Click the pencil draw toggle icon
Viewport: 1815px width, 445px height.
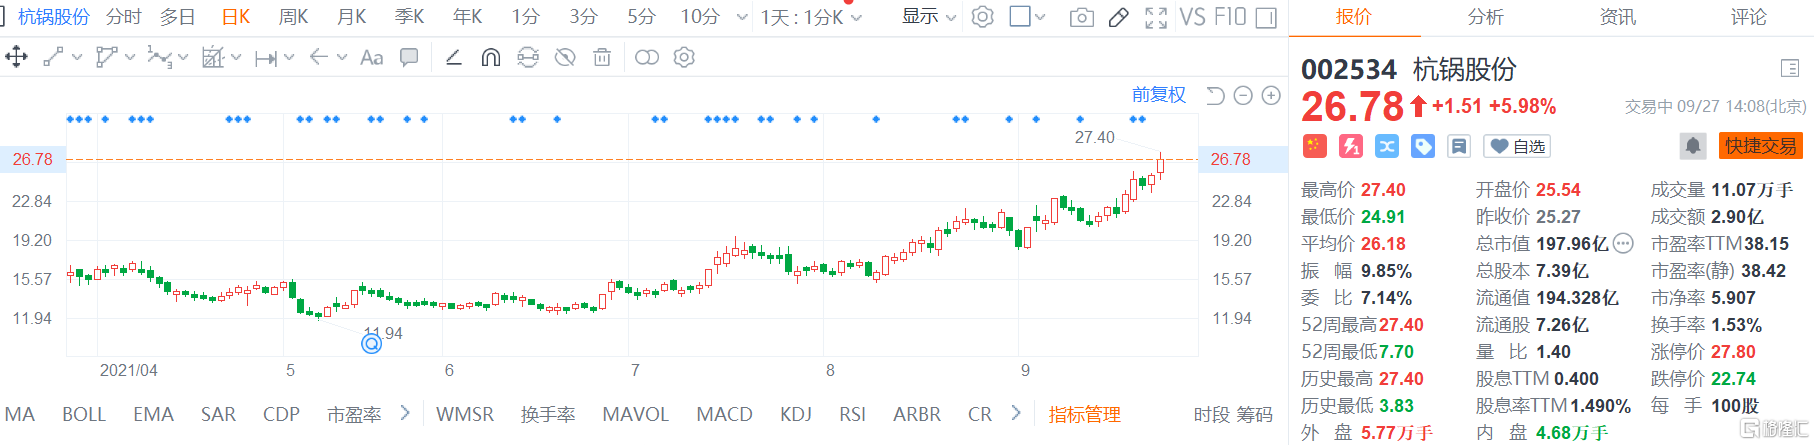(1119, 17)
